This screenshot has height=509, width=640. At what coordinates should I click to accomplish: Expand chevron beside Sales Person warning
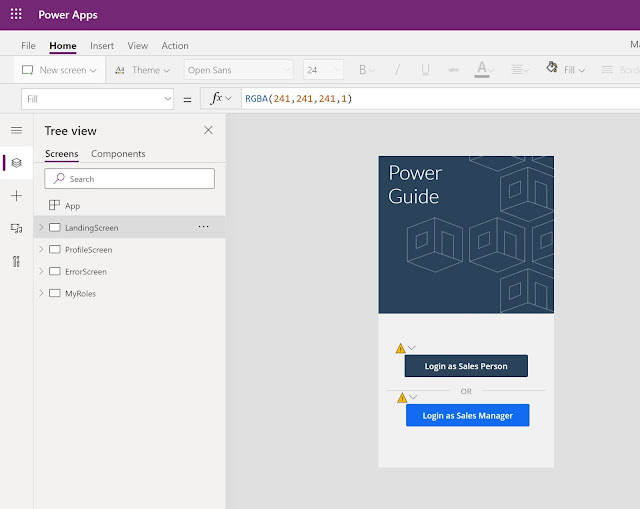click(412, 348)
